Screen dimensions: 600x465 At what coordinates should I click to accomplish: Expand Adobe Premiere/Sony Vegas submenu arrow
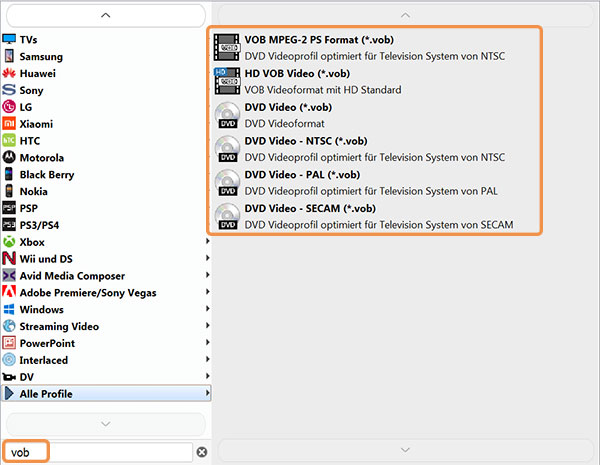(207, 292)
